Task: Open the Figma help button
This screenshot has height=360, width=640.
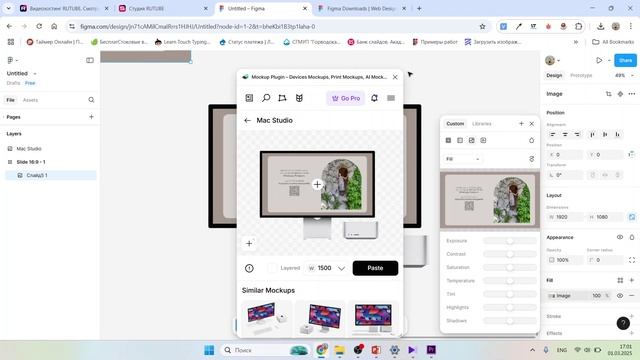Action: (623, 323)
